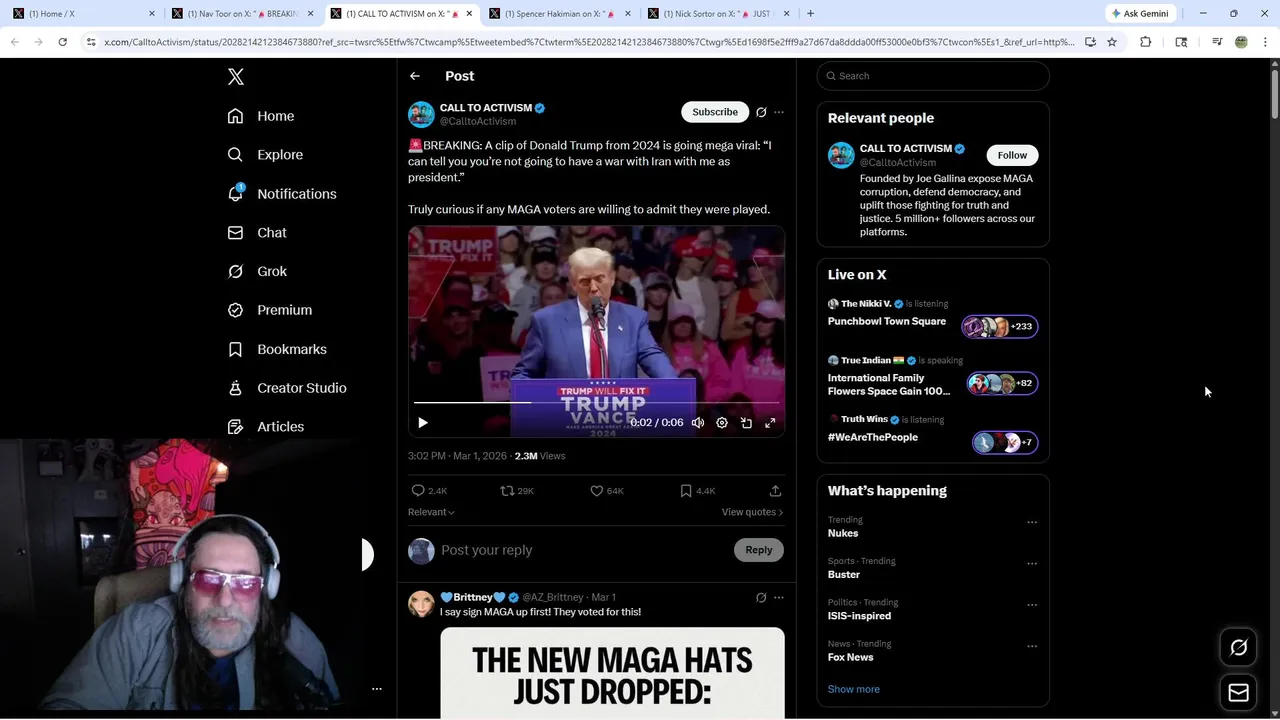Open options for Buster trend
Image resolution: width=1280 pixels, height=720 pixels.
pos(1032,564)
